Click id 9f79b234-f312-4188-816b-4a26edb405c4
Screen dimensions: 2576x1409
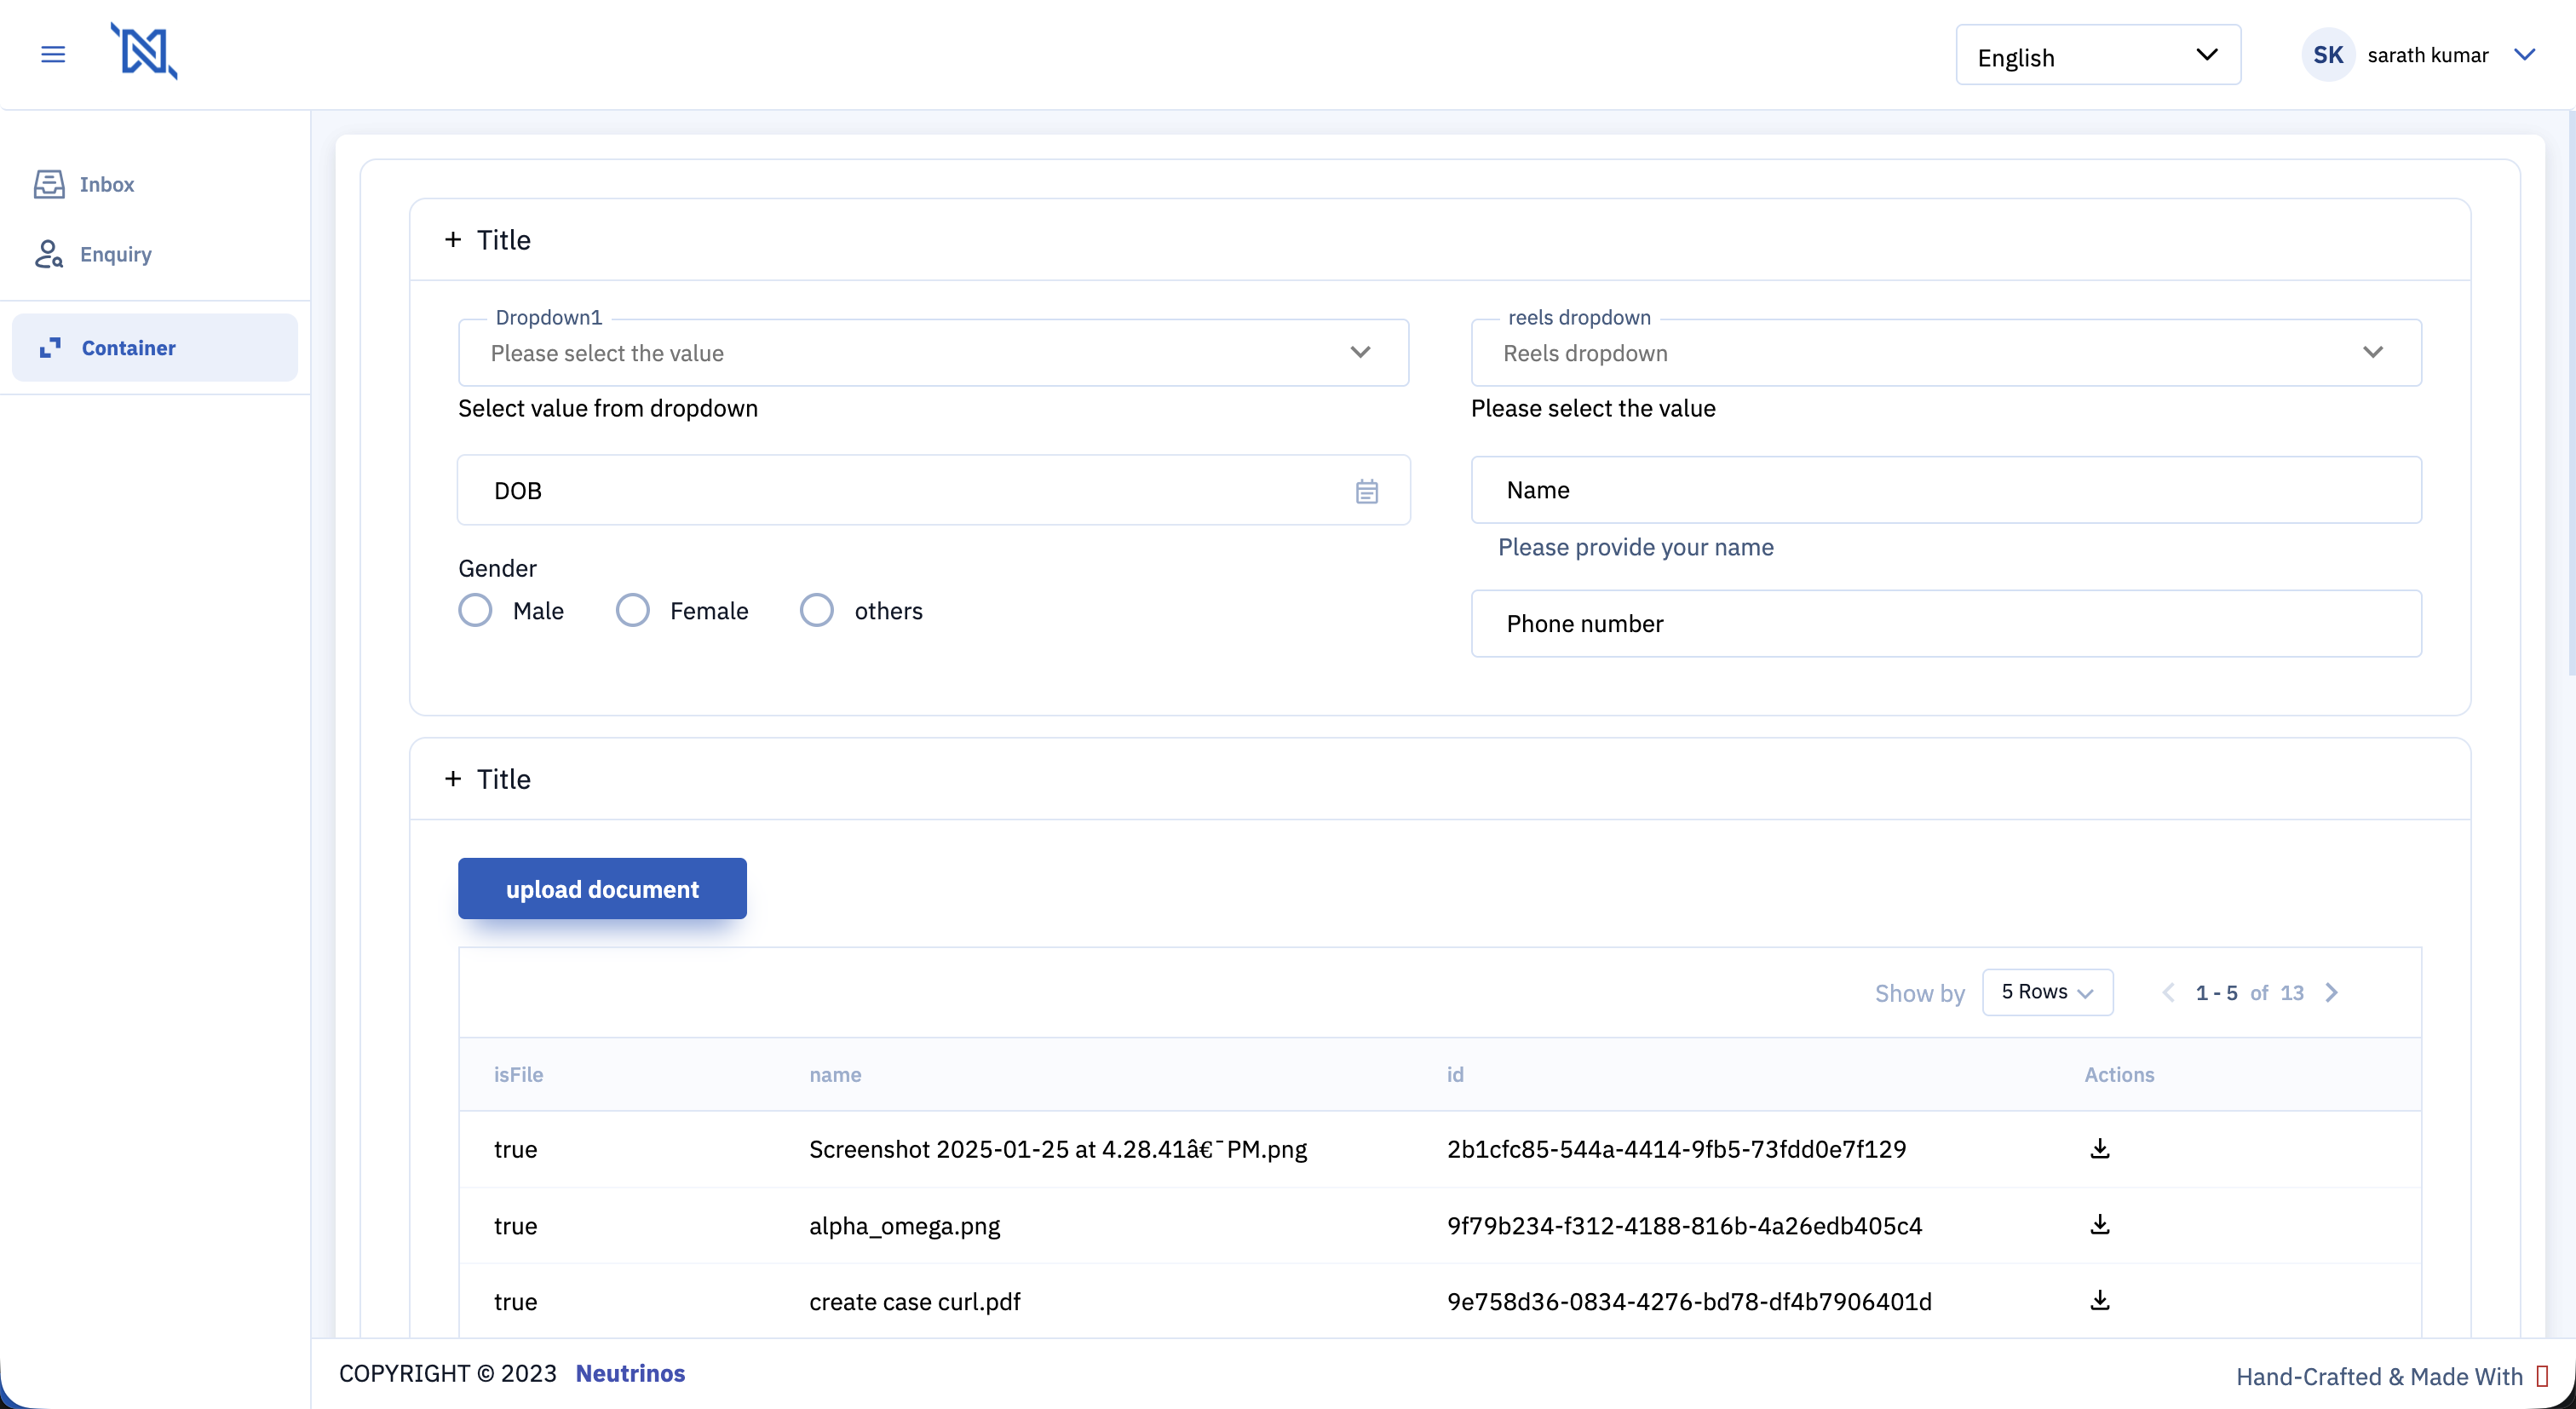(1684, 1225)
